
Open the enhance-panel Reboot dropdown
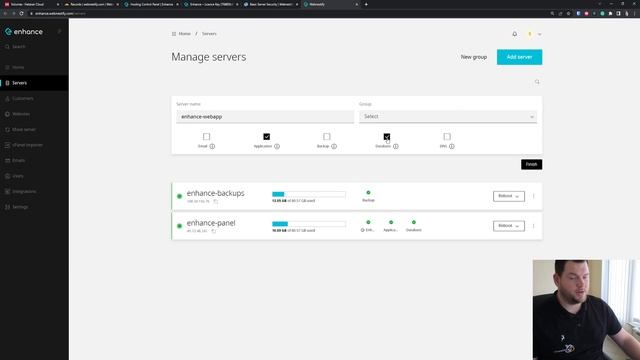pyautogui.click(x=509, y=226)
